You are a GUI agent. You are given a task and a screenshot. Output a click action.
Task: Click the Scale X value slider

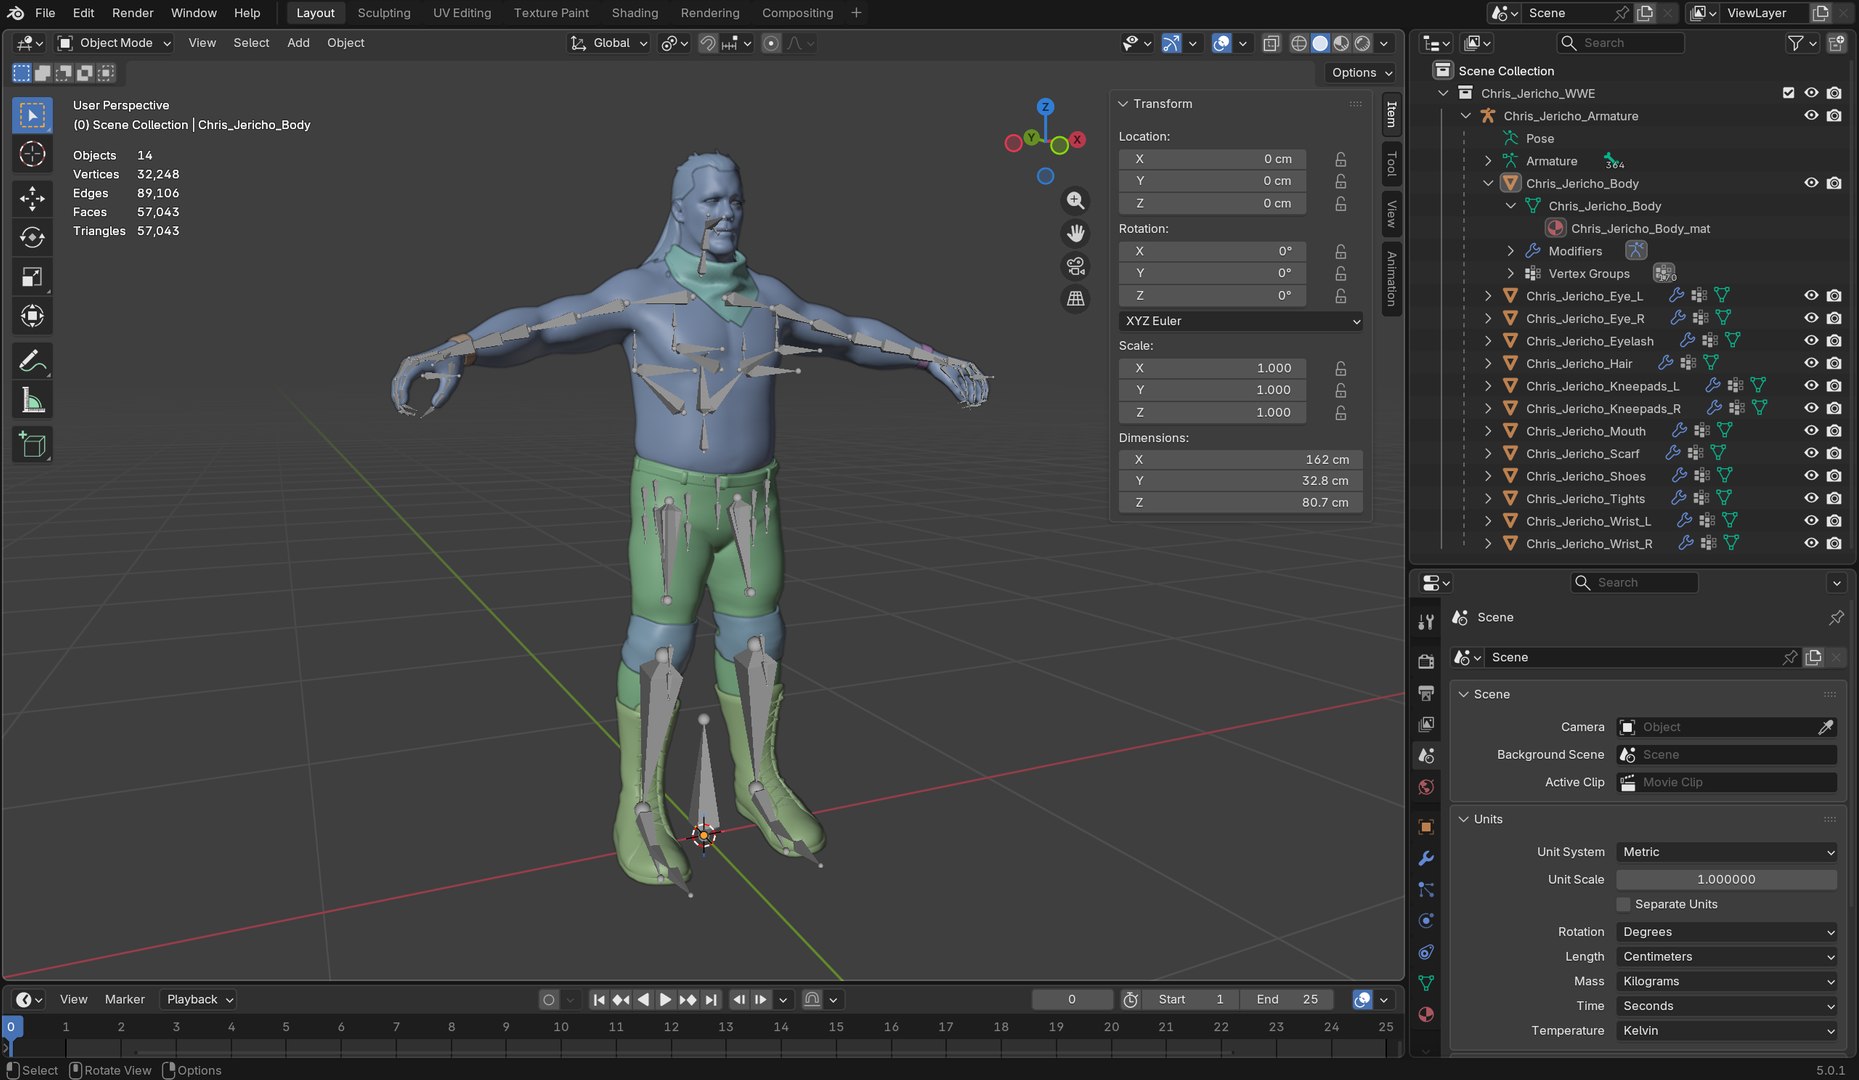[1212, 368]
